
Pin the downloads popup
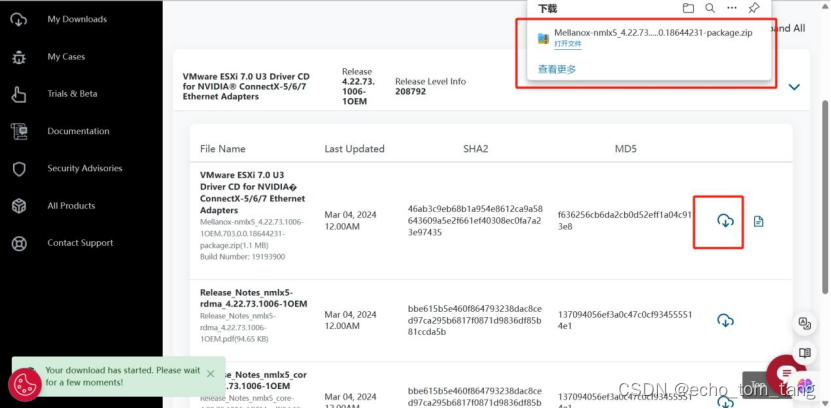(x=754, y=8)
